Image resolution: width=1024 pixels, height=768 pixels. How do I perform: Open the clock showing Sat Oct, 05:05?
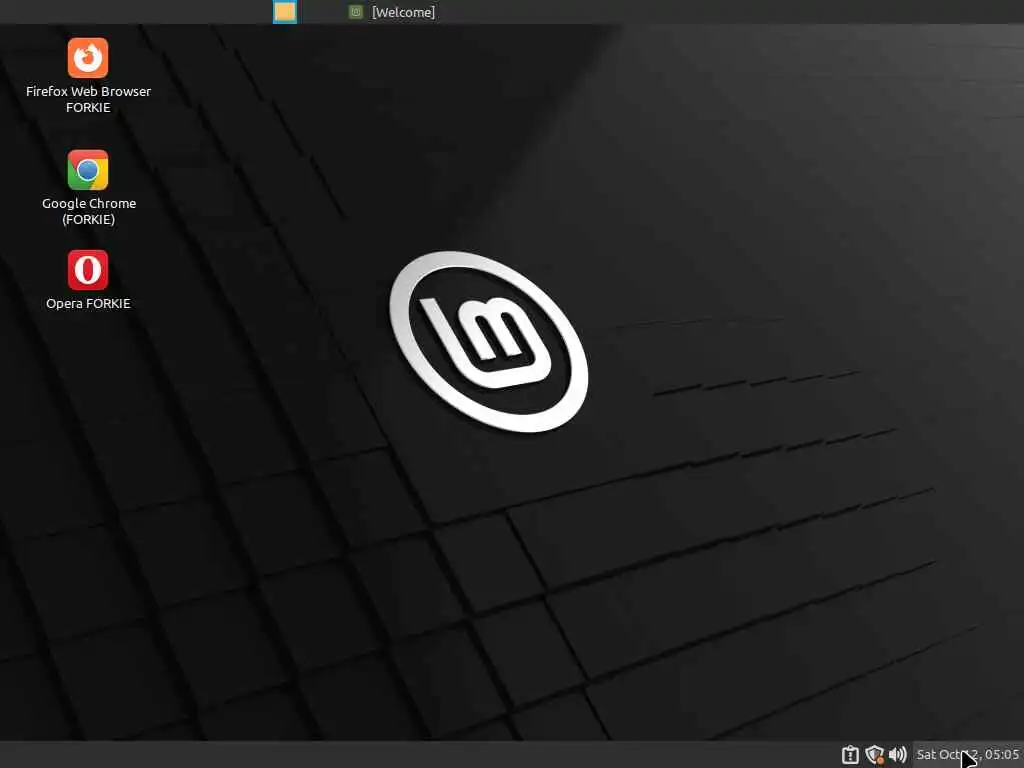(968, 754)
